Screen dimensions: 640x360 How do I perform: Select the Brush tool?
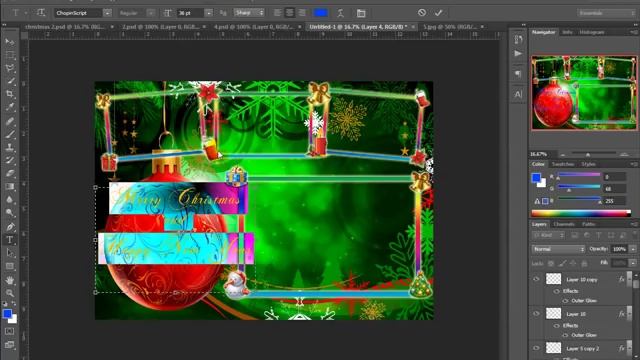[x=10, y=134]
